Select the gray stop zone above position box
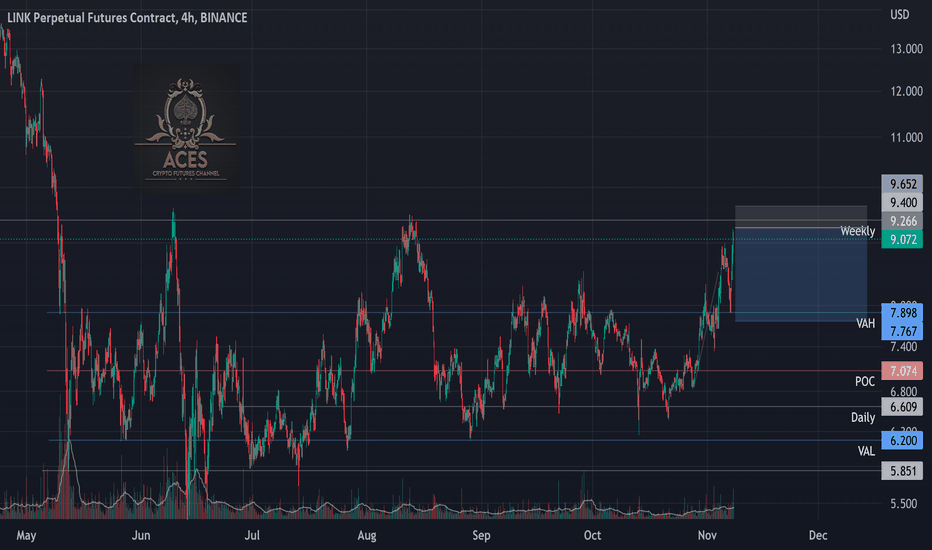Viewport: 932px width, 550px height. (x=801, y=216)
